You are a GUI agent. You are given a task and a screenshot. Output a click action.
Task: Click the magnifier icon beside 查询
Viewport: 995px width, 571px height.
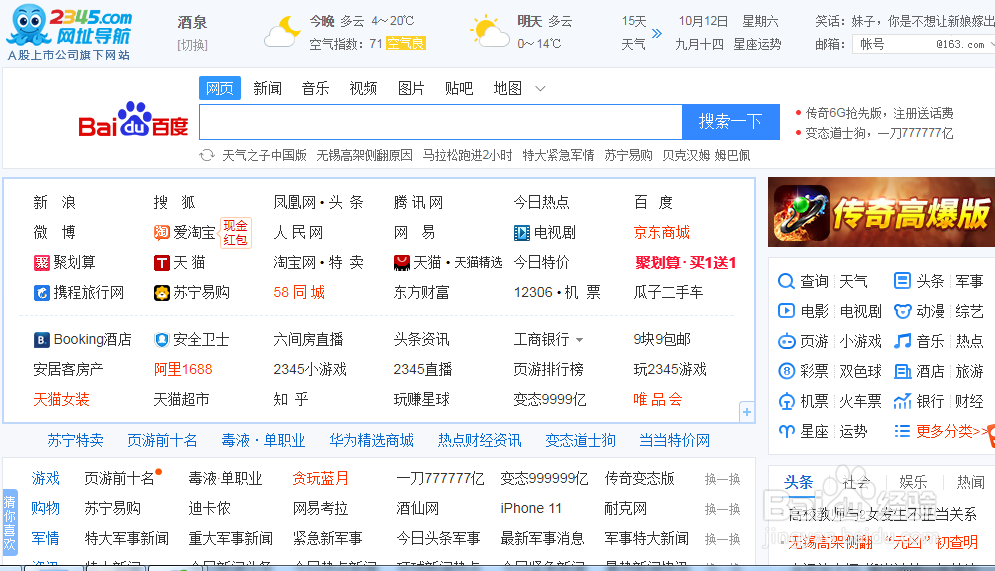[786, 281]
